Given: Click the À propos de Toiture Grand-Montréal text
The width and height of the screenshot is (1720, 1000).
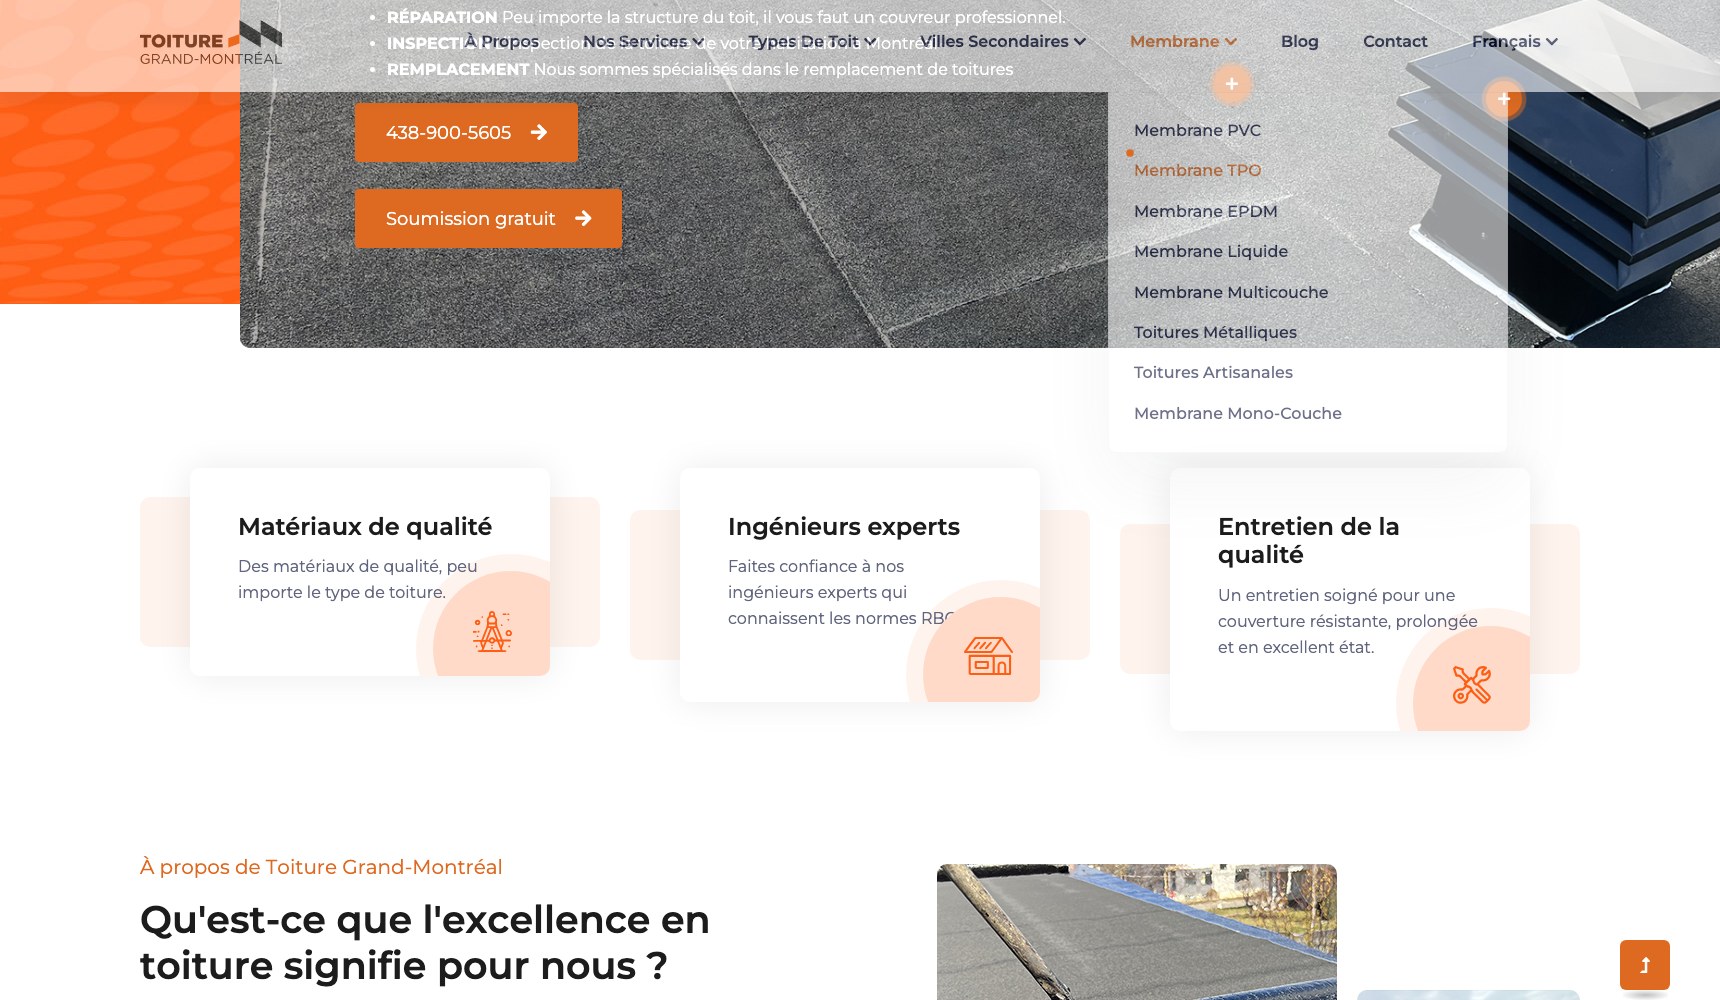Looking at the screenshot, I should tap(321, 867).
